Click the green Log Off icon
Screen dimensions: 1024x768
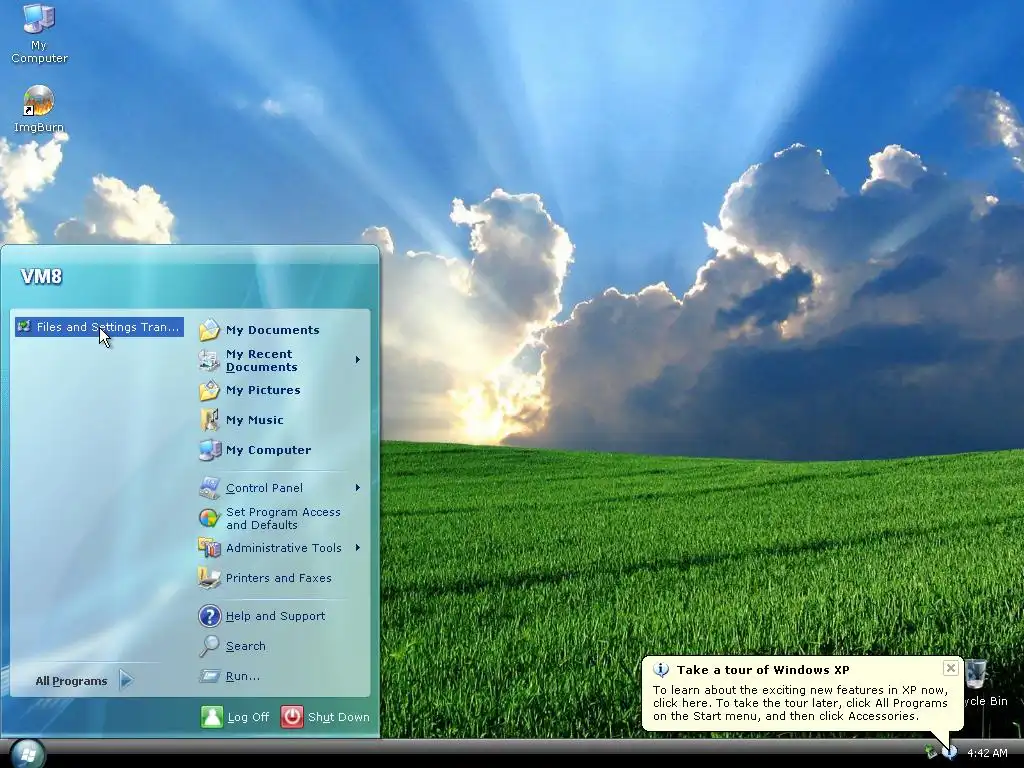click(x=211, y=716)
